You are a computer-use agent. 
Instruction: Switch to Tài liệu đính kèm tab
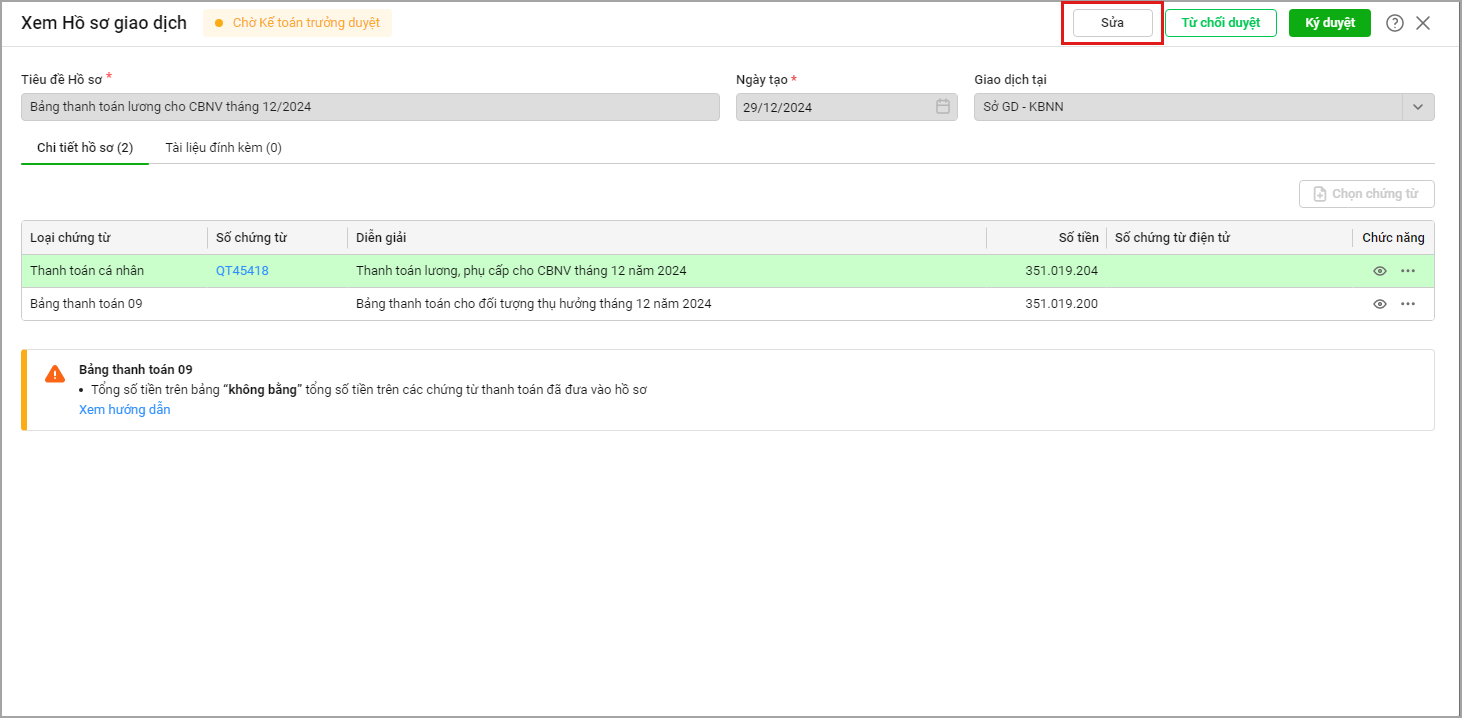223,148
